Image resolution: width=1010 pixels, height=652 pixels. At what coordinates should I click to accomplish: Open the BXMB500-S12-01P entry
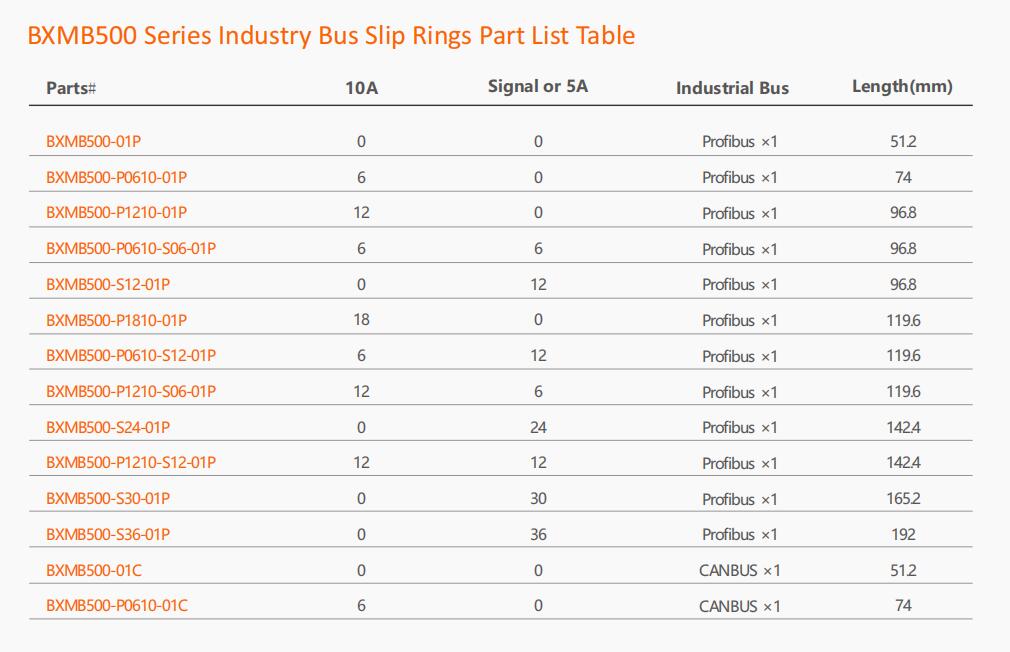[108, 284]
